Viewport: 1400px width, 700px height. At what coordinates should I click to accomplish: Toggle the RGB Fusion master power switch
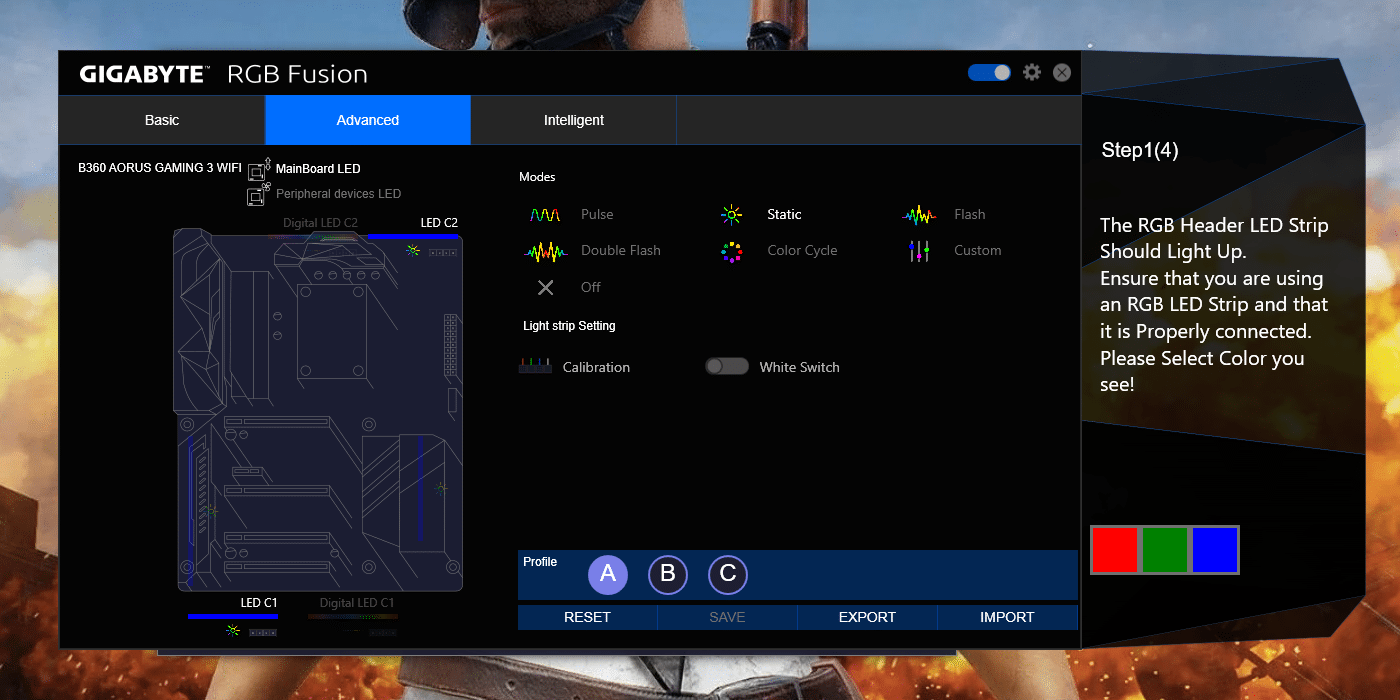(989, 72)
